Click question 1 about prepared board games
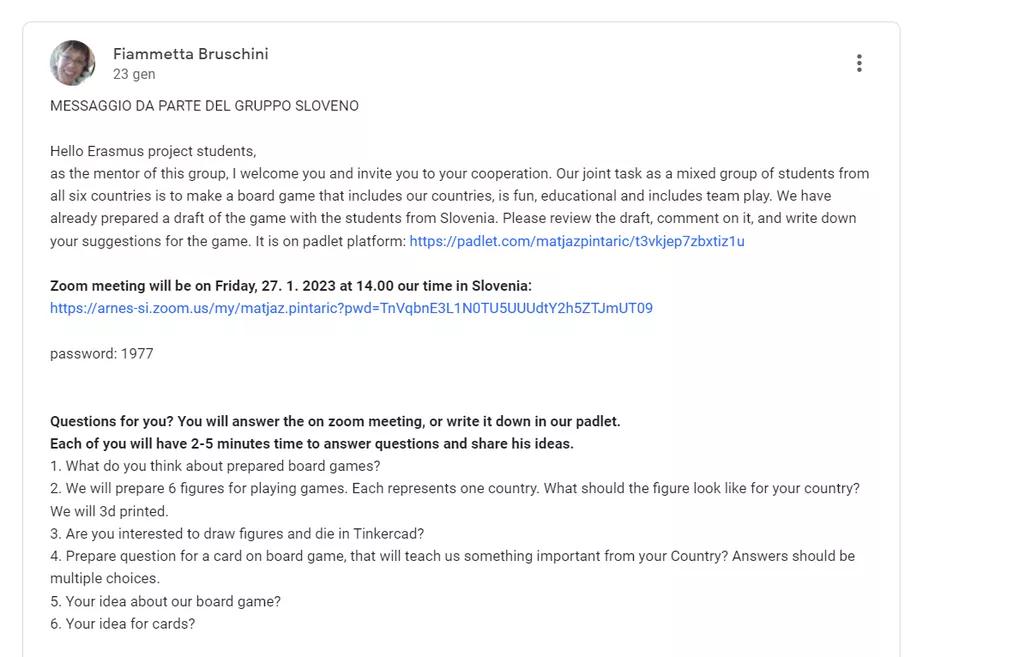Image resolution: width=1019 pixels, height=657 pixels. tap(215, 466)
